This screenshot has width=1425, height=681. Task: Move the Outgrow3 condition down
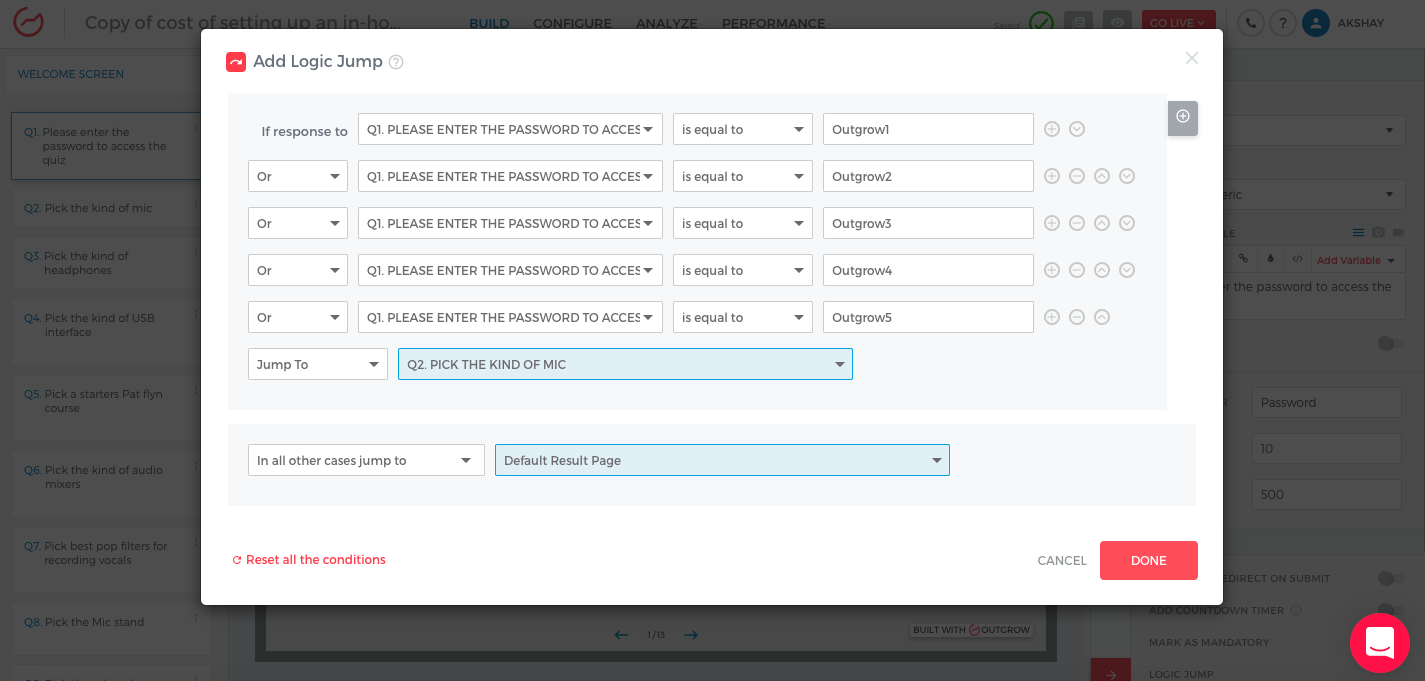pyautogui.click(x=1127, y=223)
